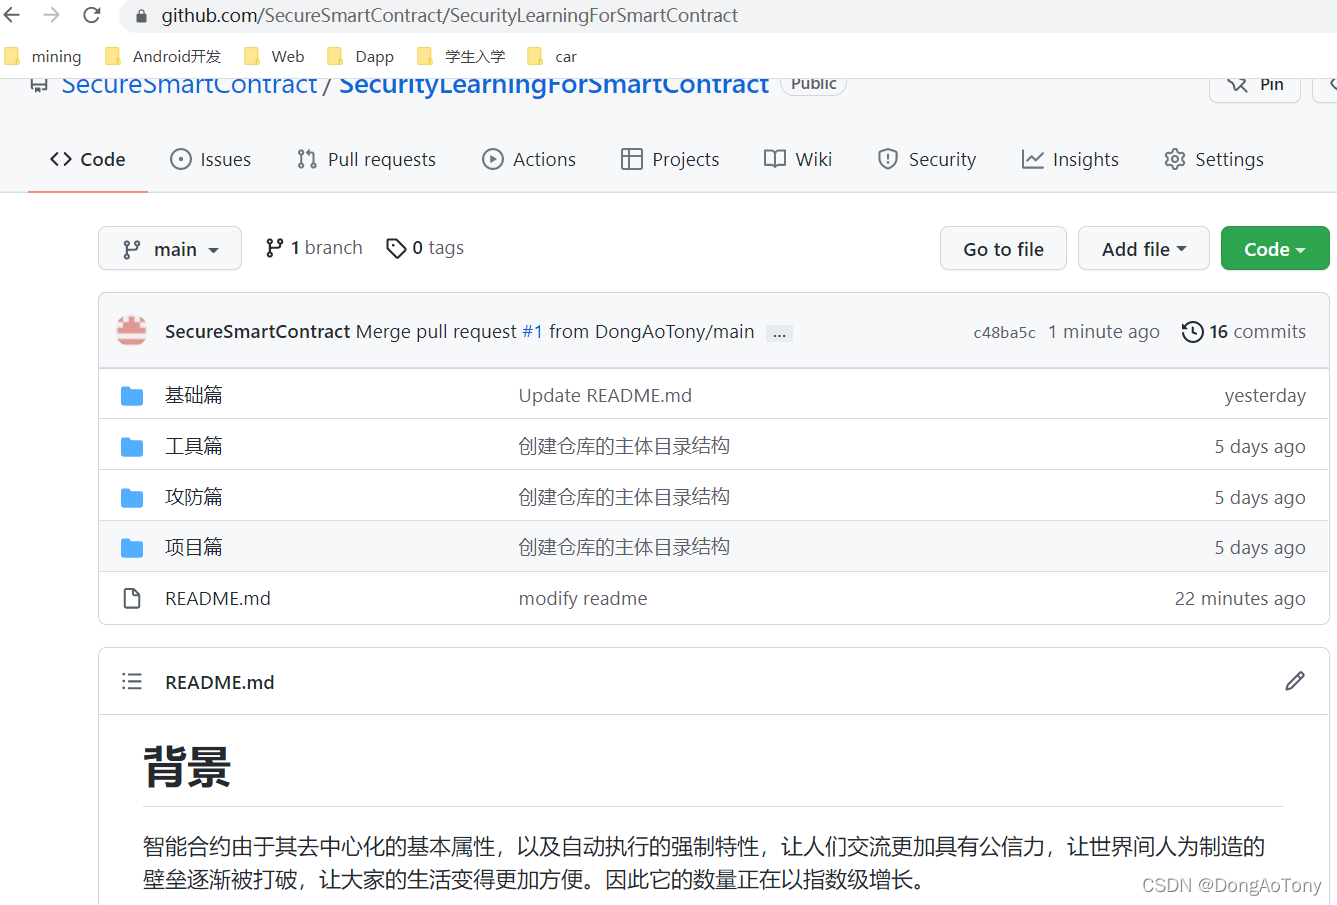This screenshot has height=905, width=1337.
Task: Open the Update README.md commit message
Action: (605, 395)
